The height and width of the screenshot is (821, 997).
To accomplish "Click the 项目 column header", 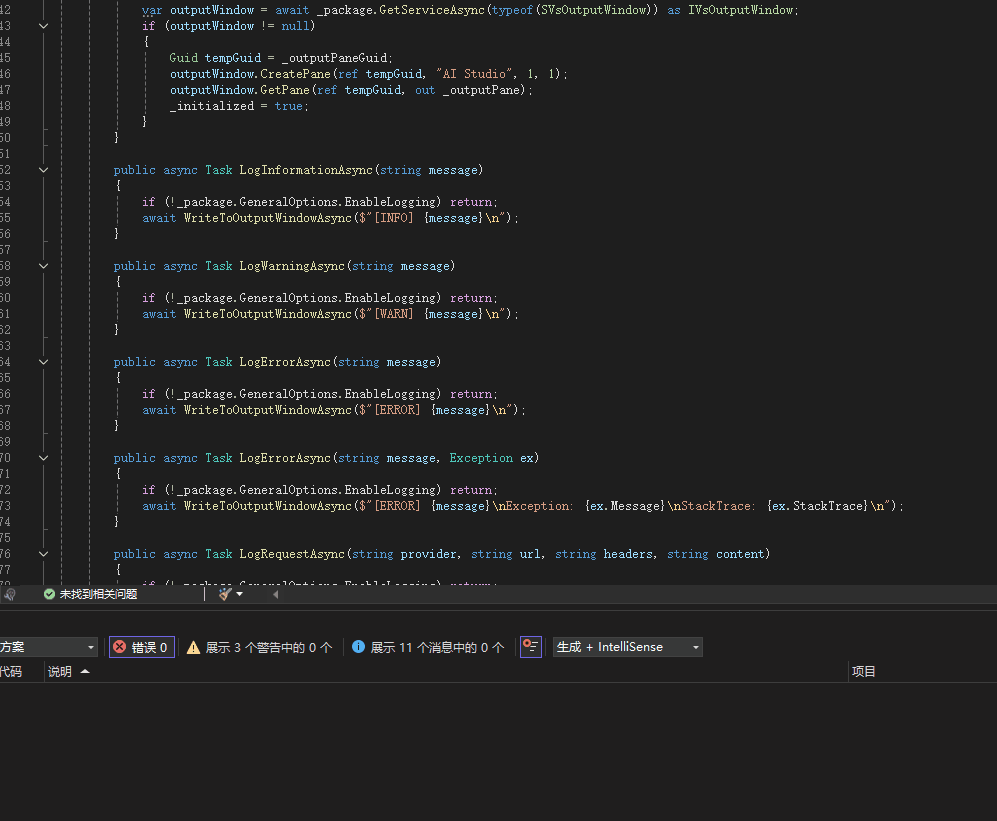I will pos(863,671).
